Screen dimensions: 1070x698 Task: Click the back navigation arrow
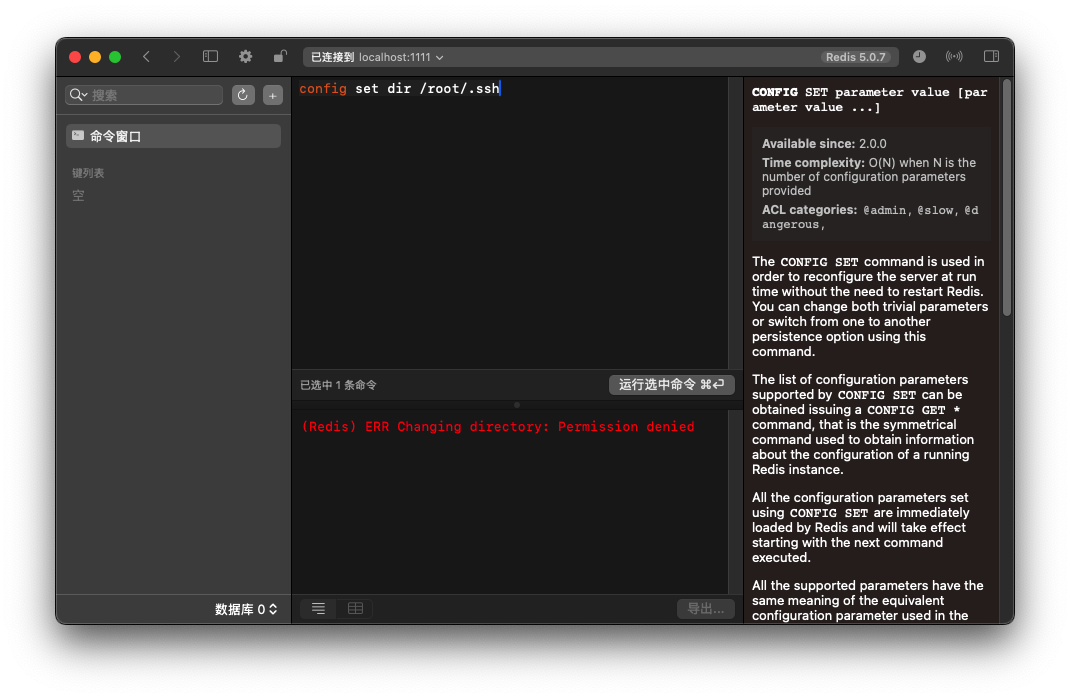click(x=146, y=57)
